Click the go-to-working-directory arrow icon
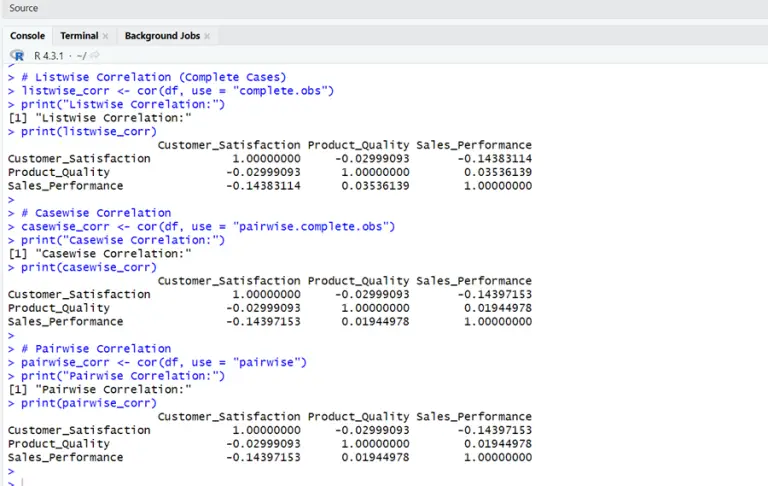This screenshot has width=768, height=486. 94,56
